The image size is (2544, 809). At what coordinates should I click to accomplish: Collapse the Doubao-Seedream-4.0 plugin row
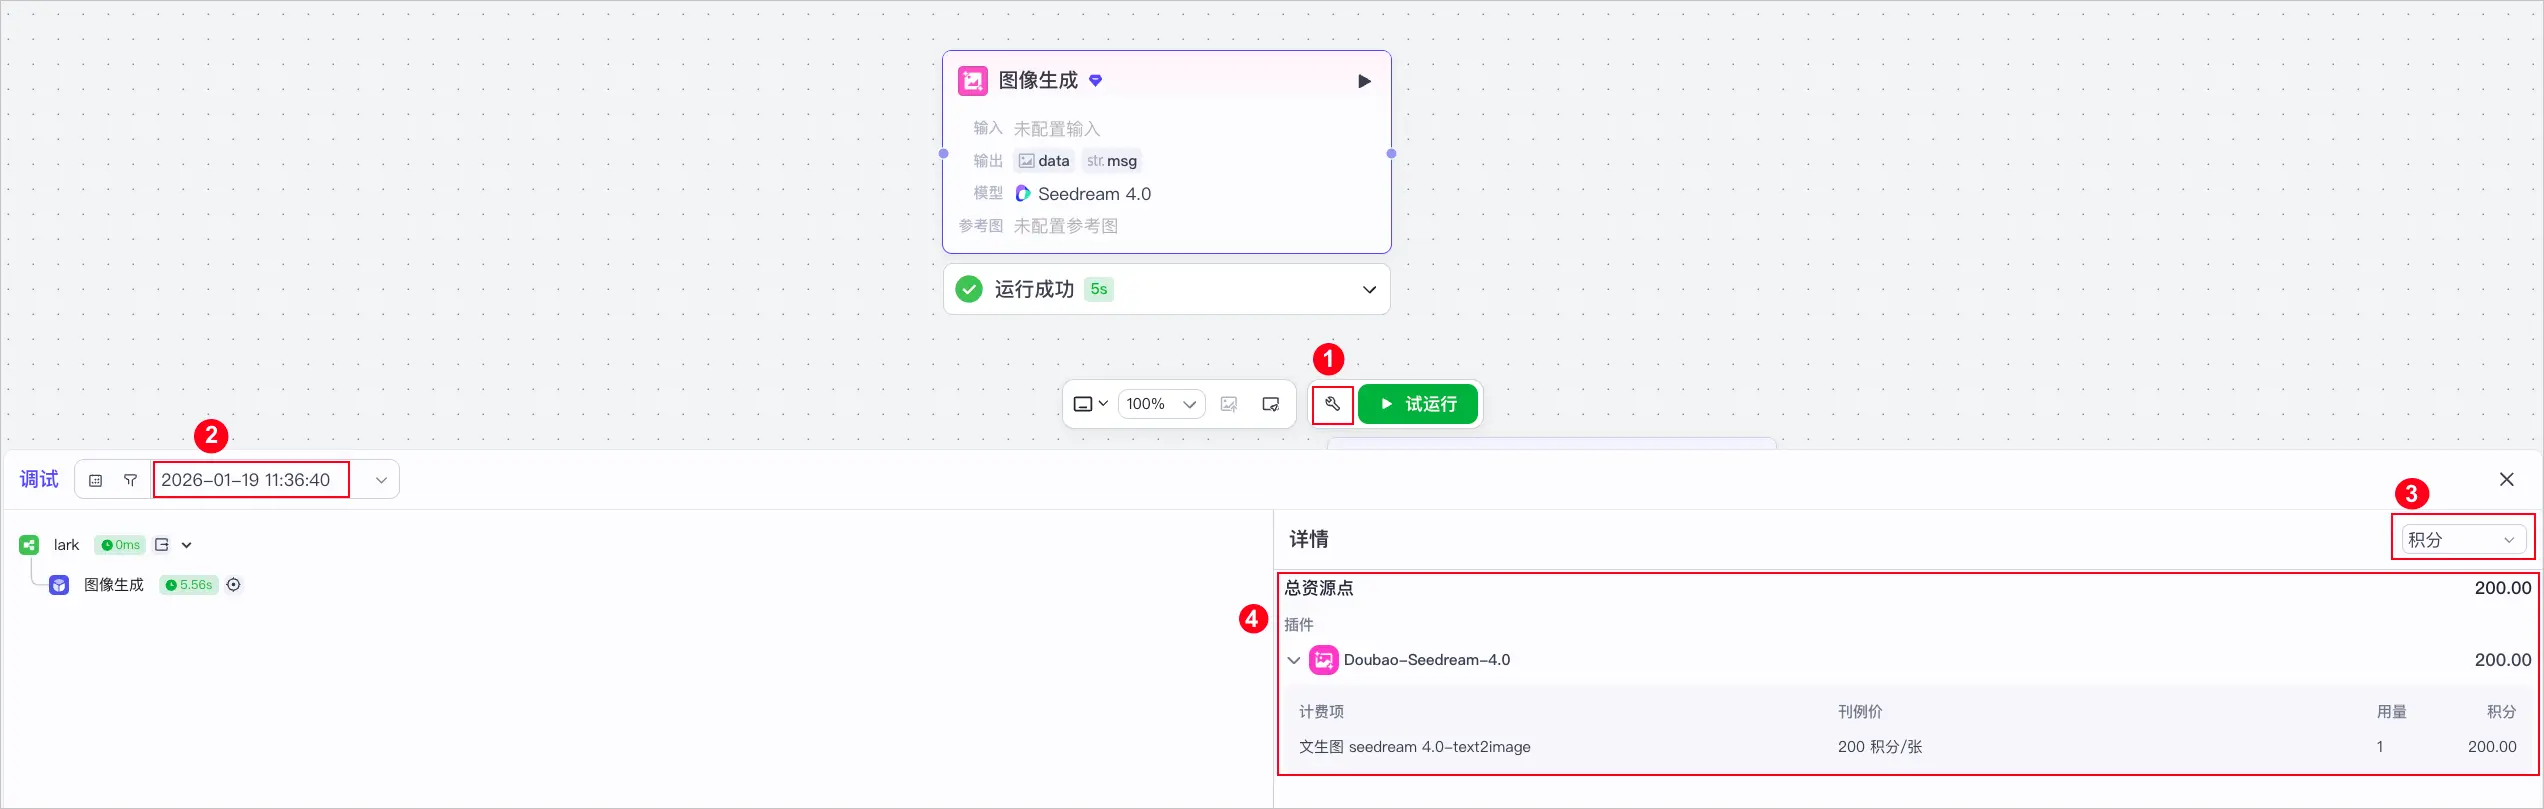pyautogui.click(x=1293, y=660)
